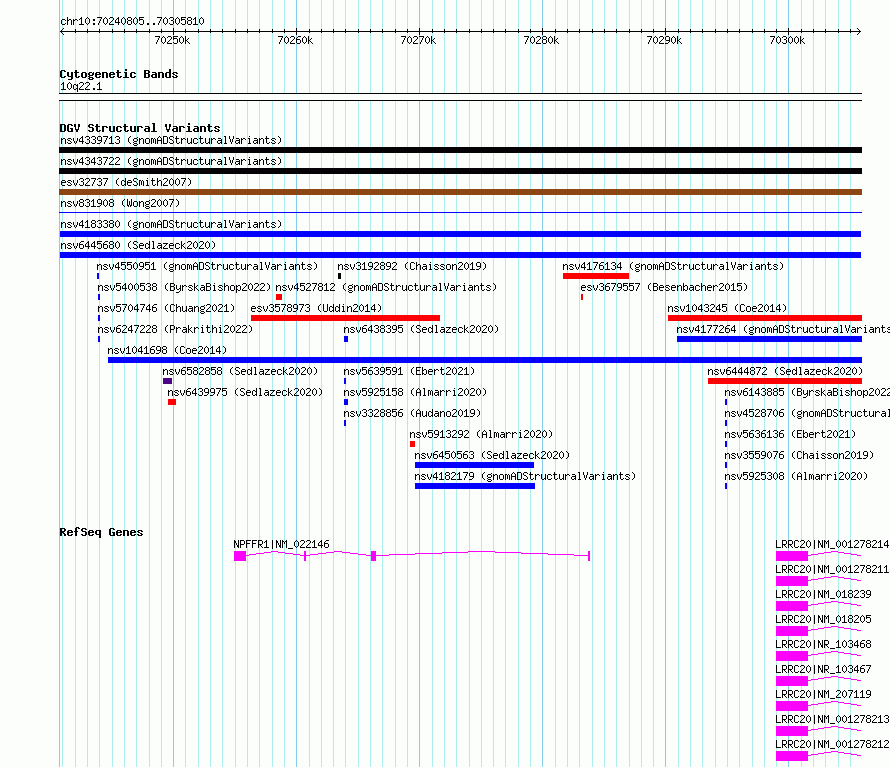Open nsv5400538 (ByrskaBishop2022) label
Viewport: 890px width, 767px height.
pyautogui.click(x=184, y=287)
